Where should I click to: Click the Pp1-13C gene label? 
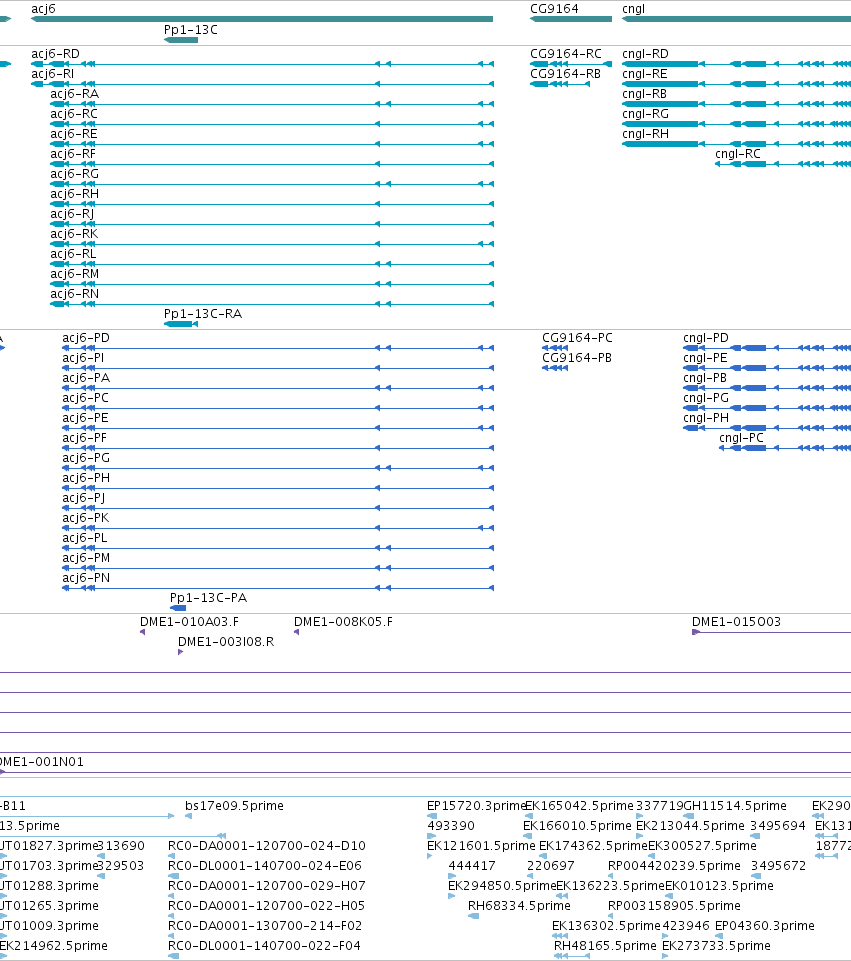(x=191, y=30)
